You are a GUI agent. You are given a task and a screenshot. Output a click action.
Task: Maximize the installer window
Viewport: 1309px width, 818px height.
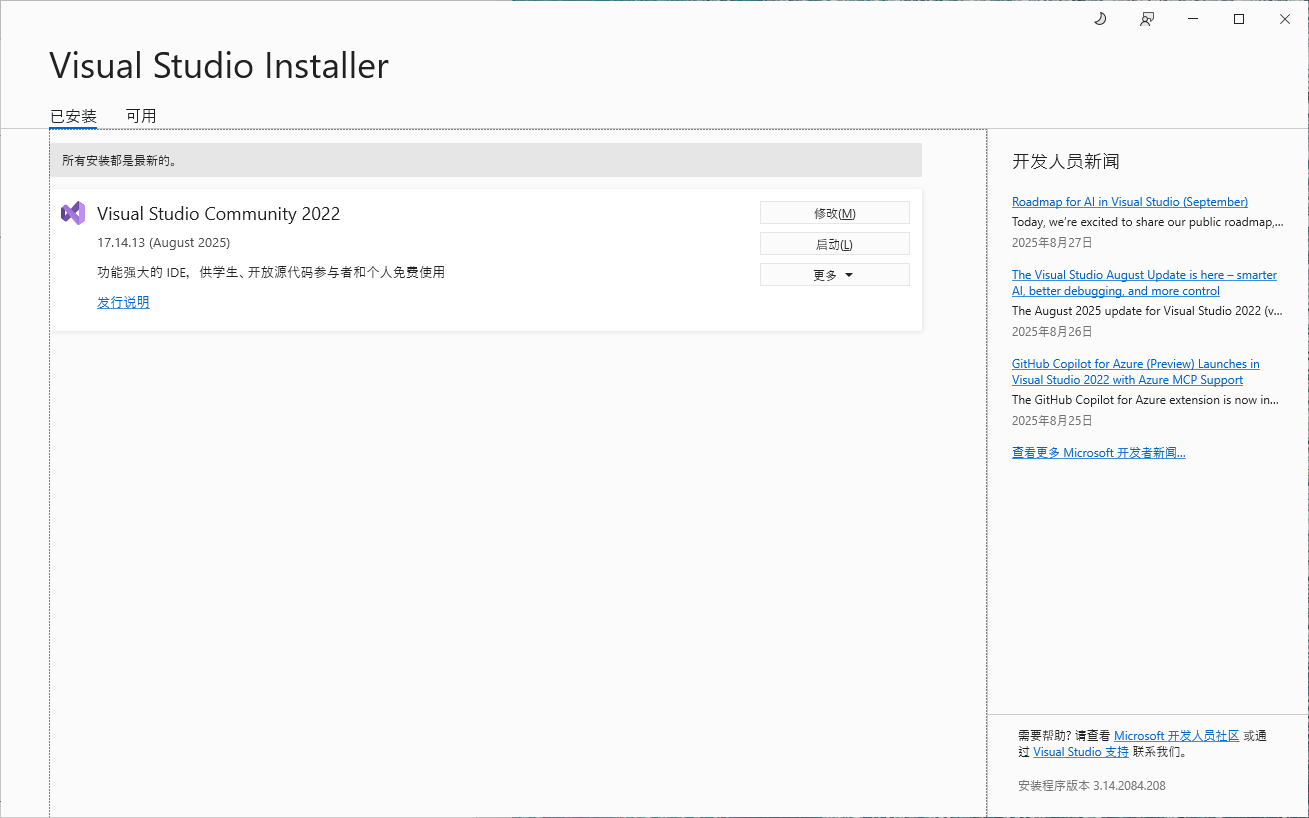point(1239,19)
